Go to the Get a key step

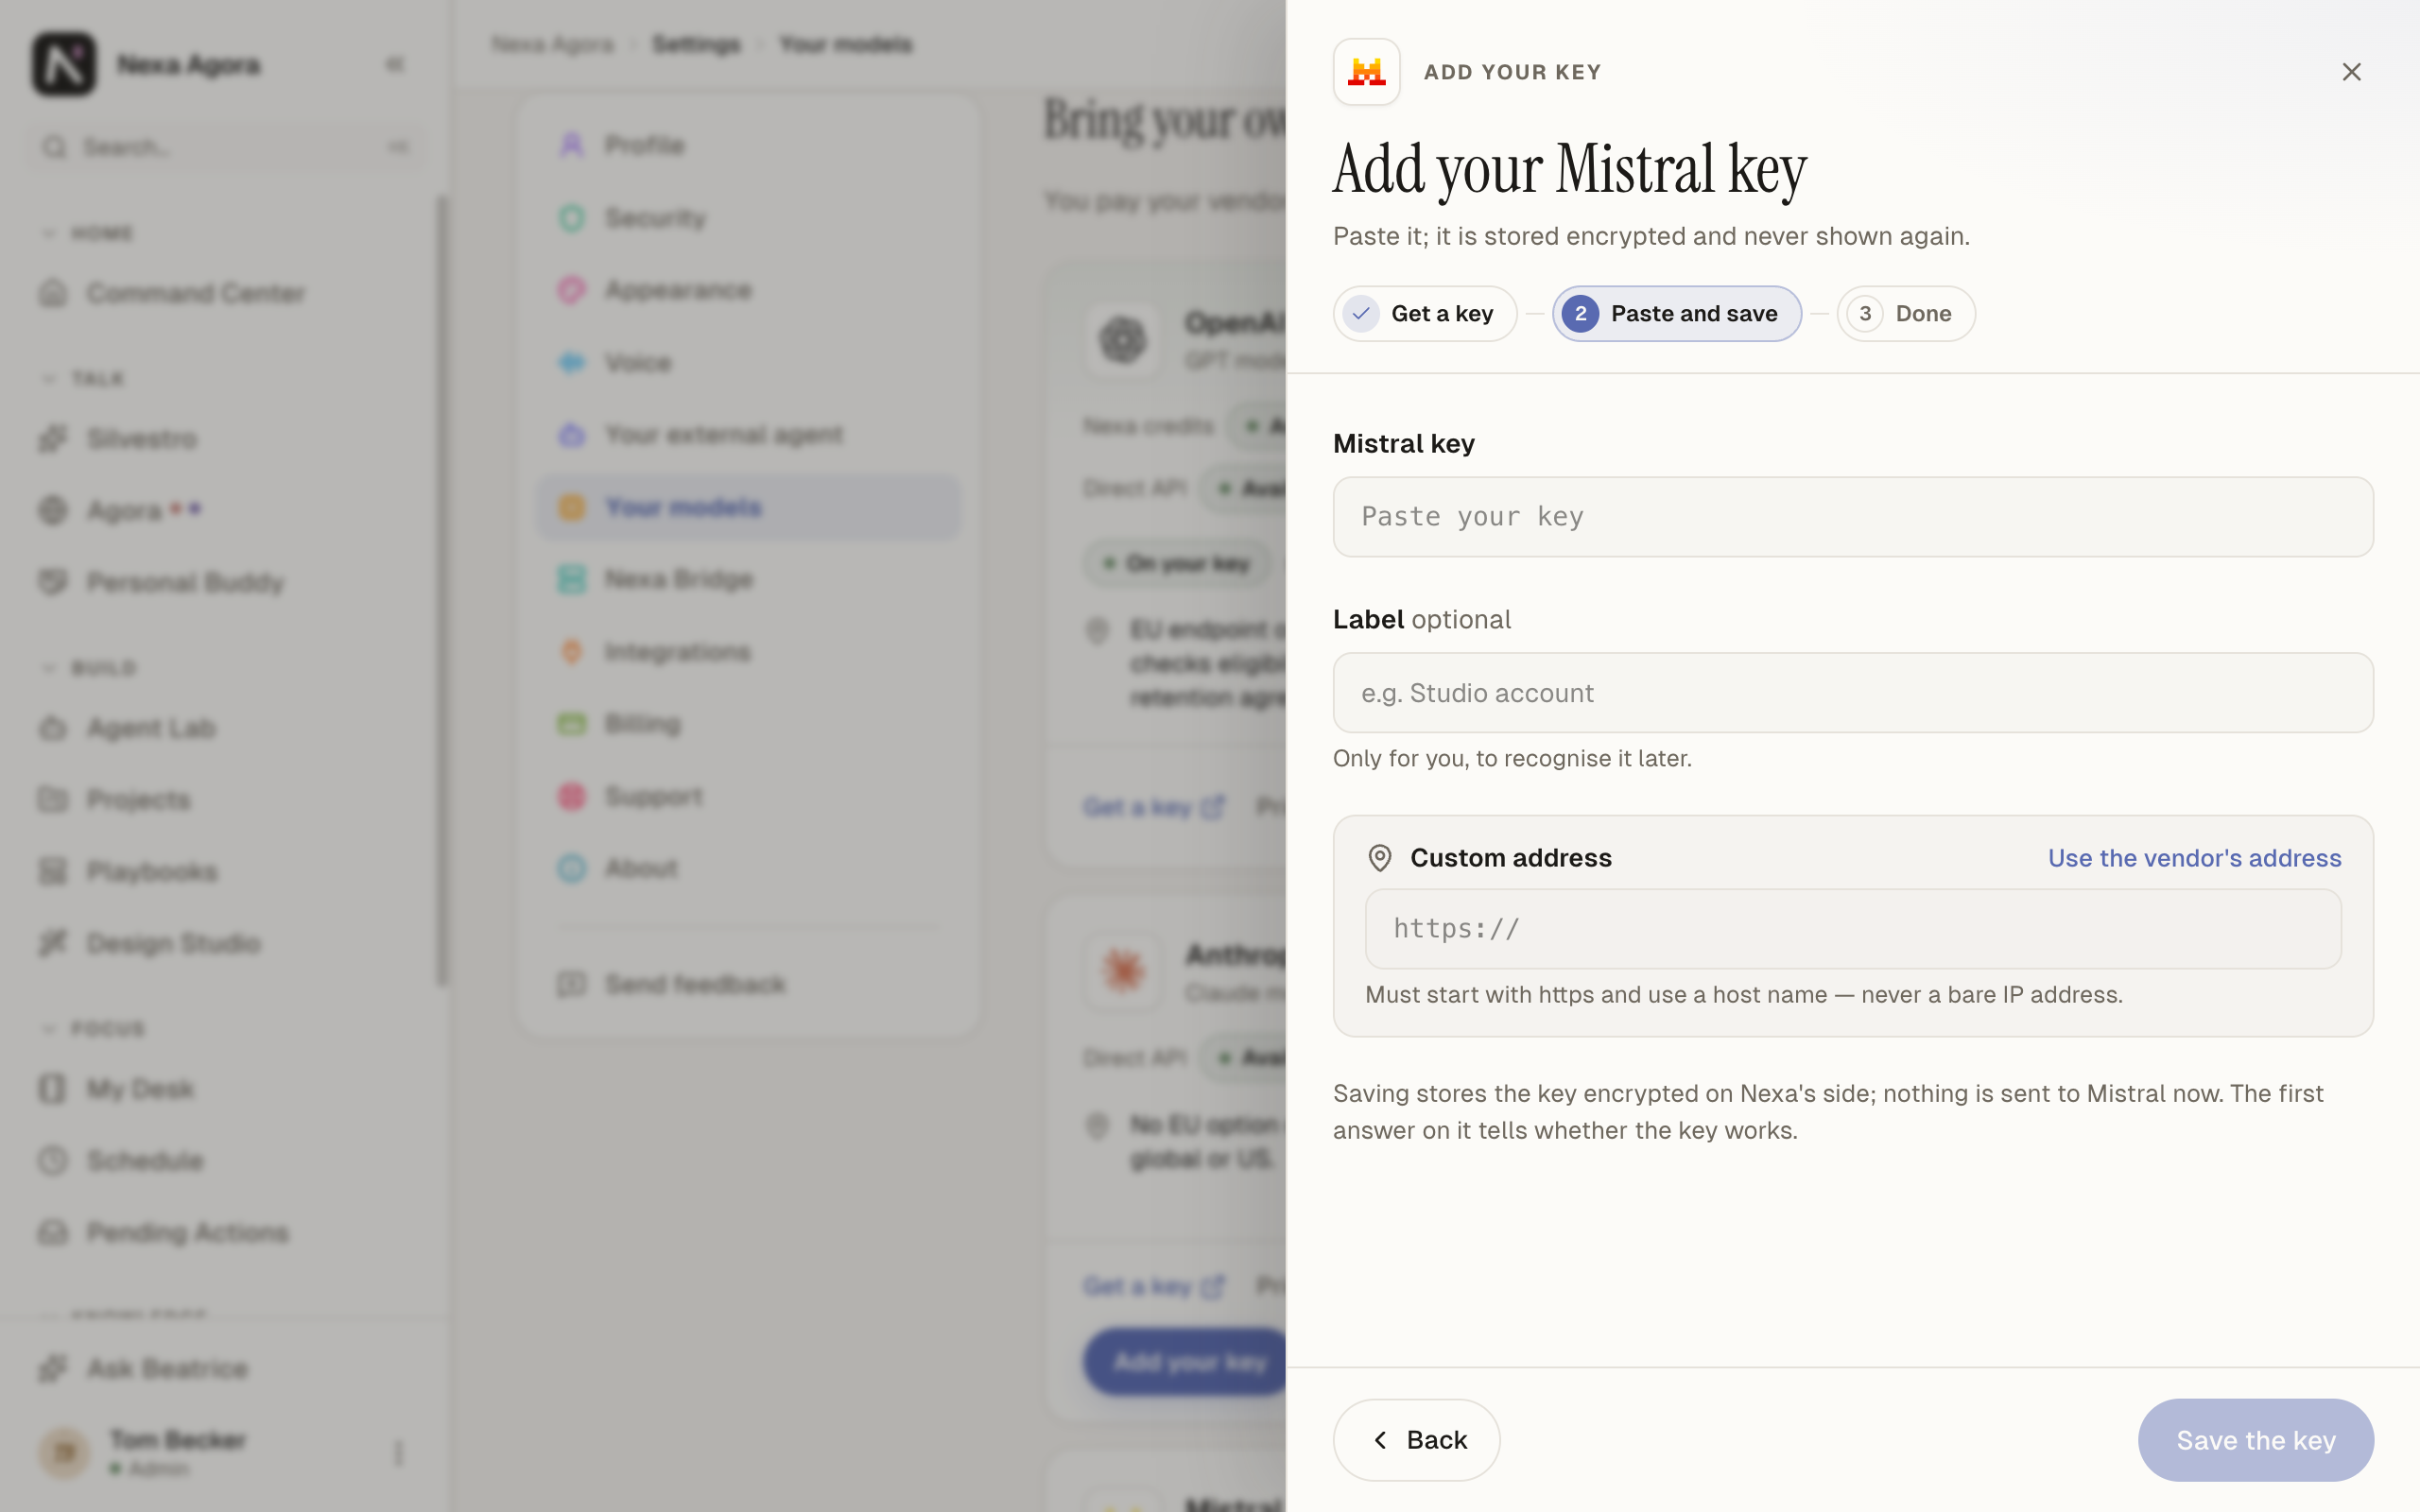[x=1424, y=314]
